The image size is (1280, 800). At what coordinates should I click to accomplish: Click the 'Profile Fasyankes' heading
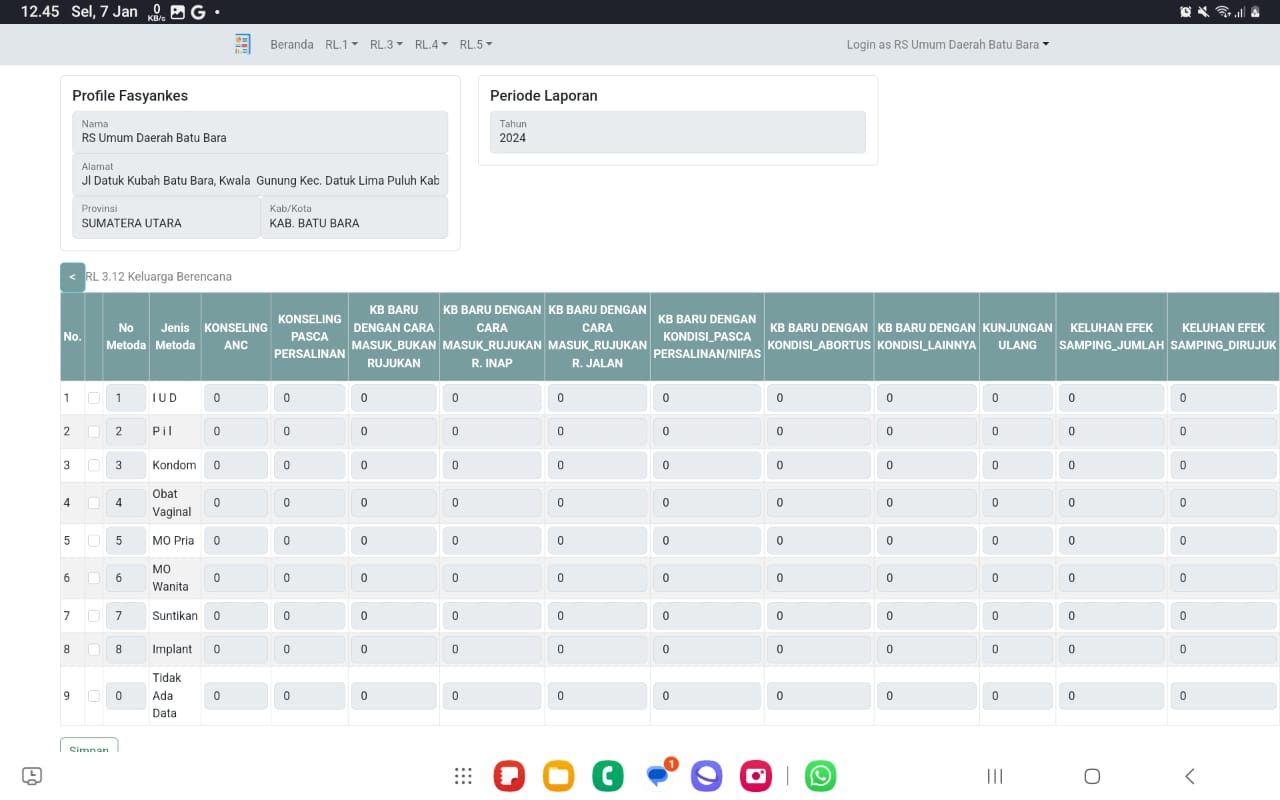tap(130, 96)
